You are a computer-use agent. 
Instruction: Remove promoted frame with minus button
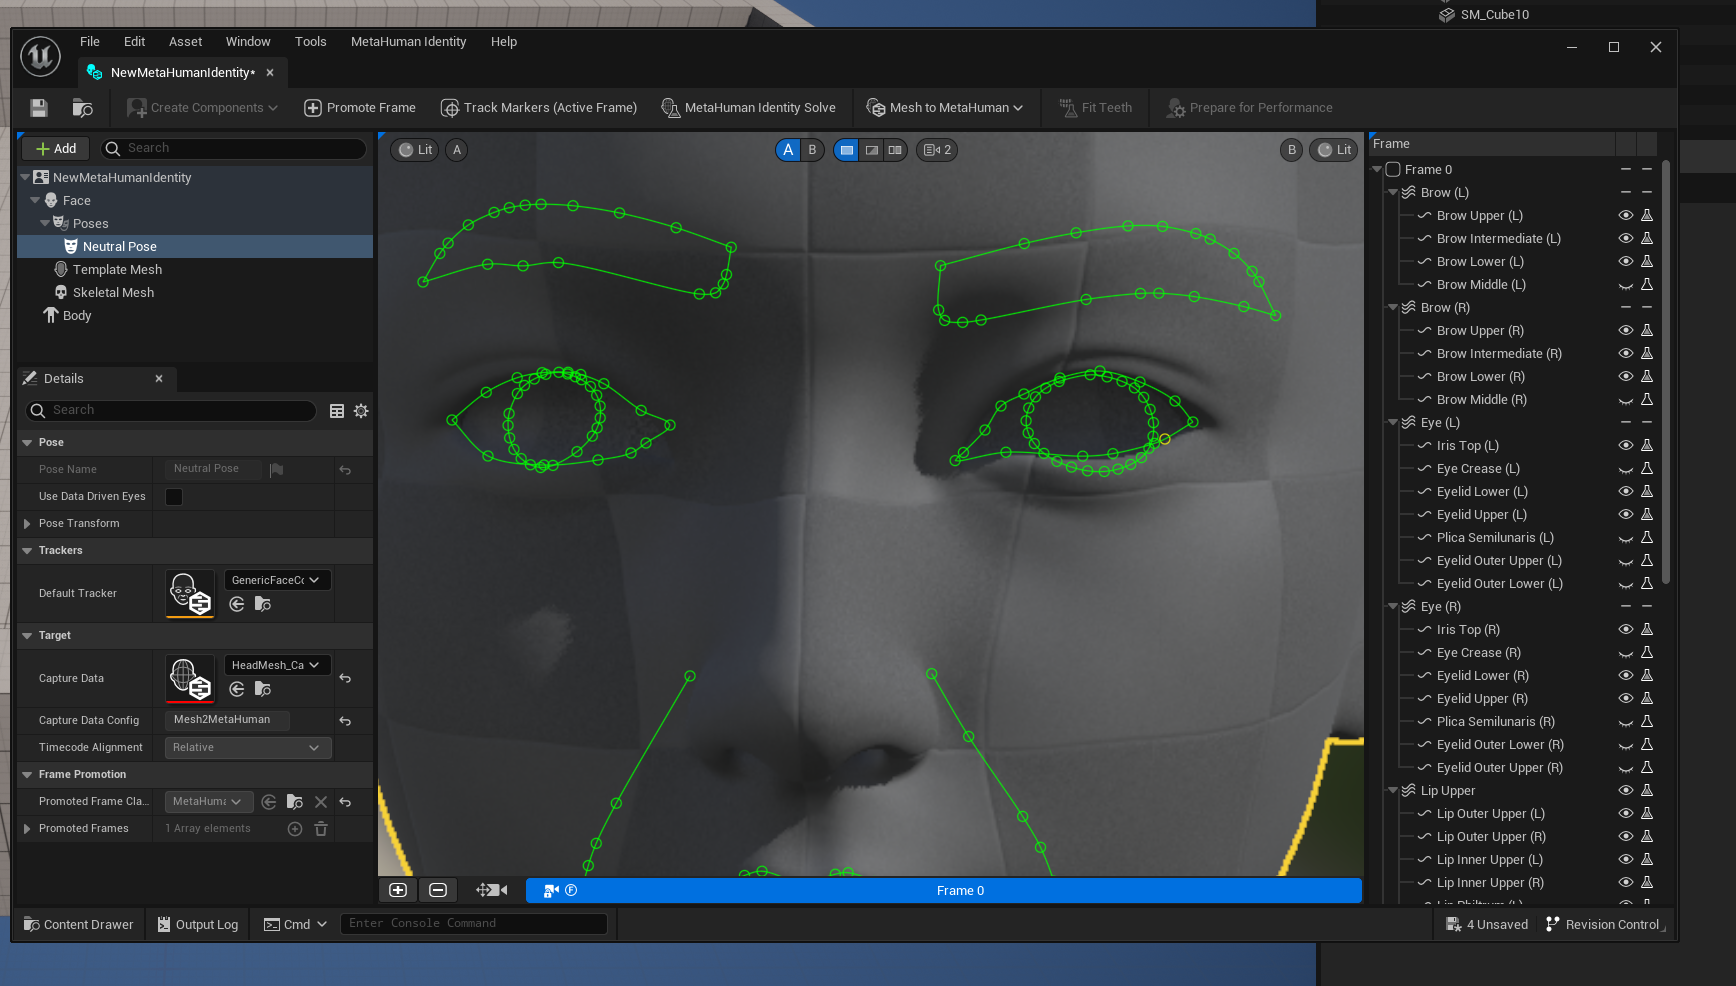pyautogui.click(x=438, y=890)
